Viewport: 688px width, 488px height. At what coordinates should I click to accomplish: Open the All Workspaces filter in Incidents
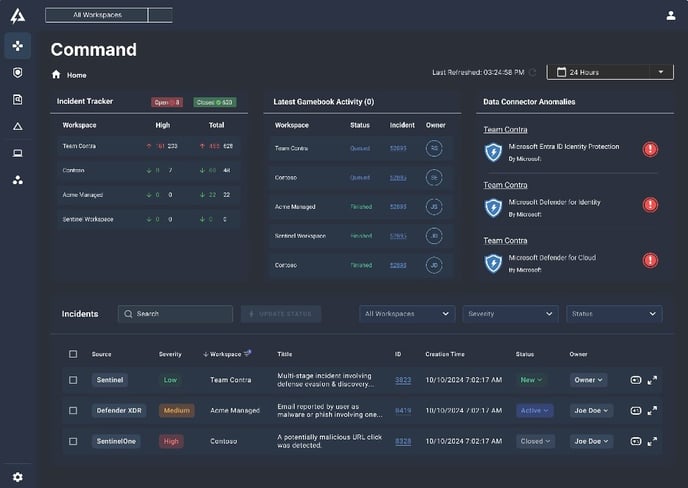pyautogui.click(x=407, y=314)
